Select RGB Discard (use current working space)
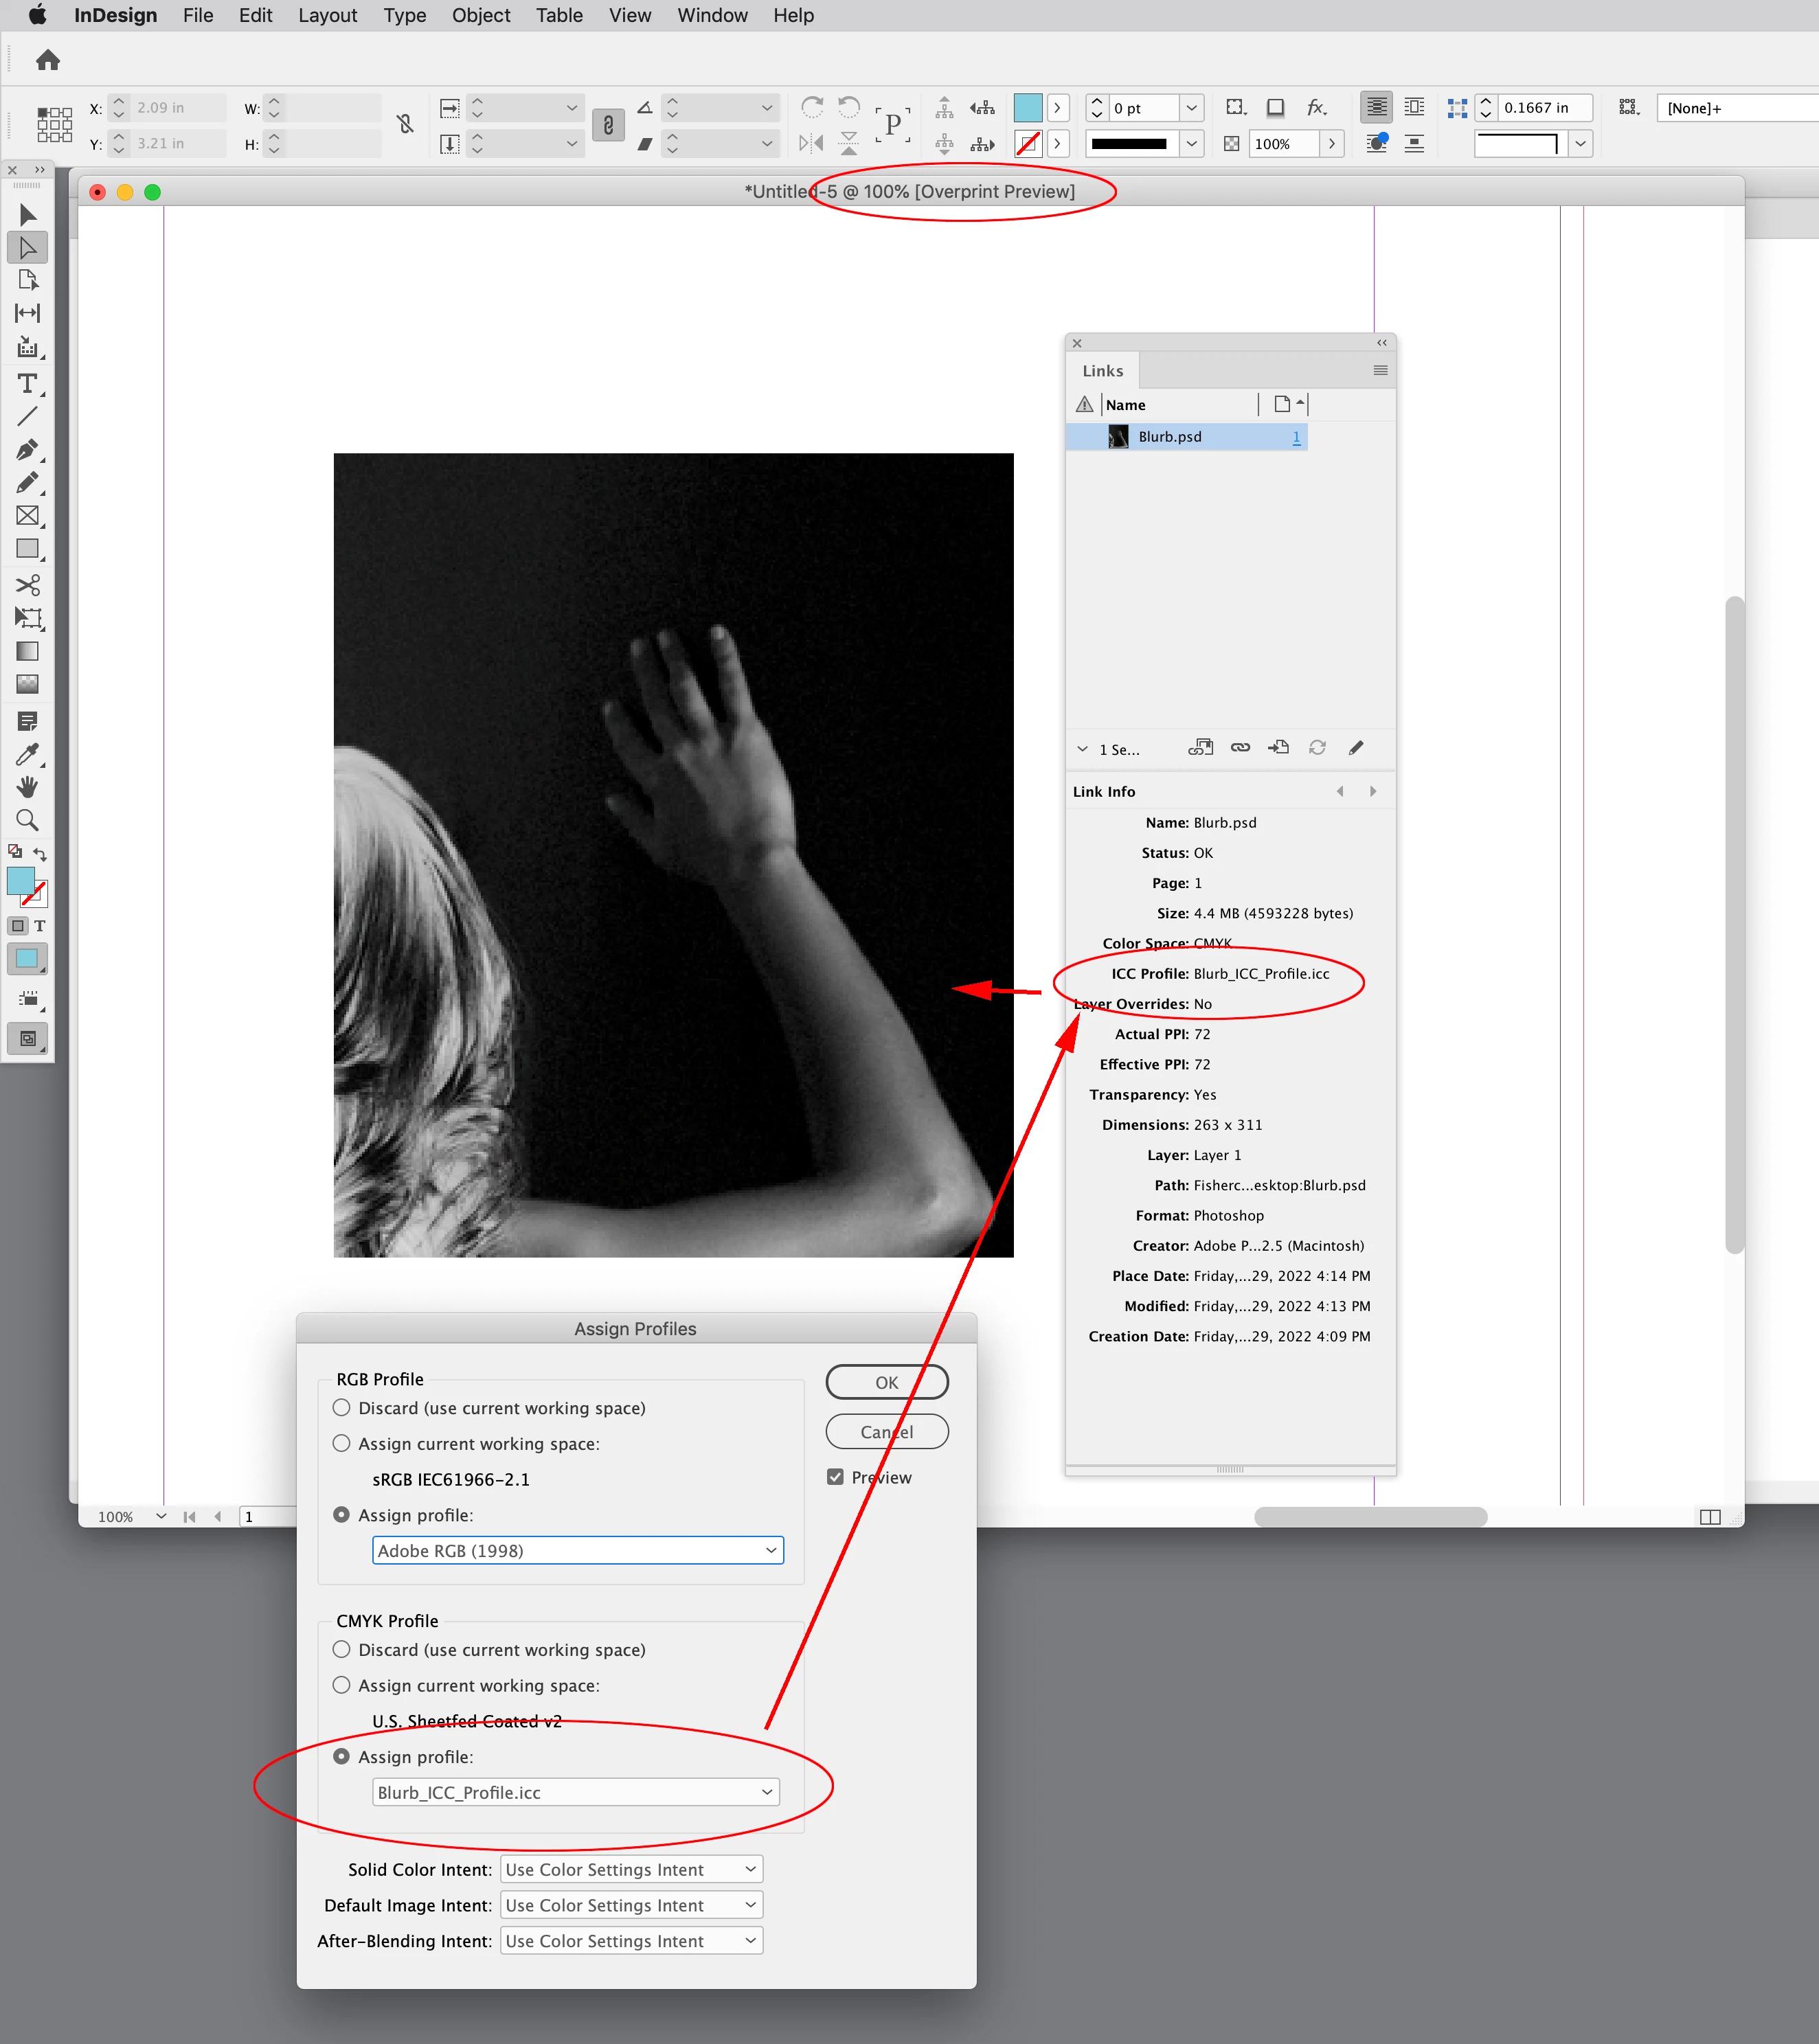 point(342,1408)
